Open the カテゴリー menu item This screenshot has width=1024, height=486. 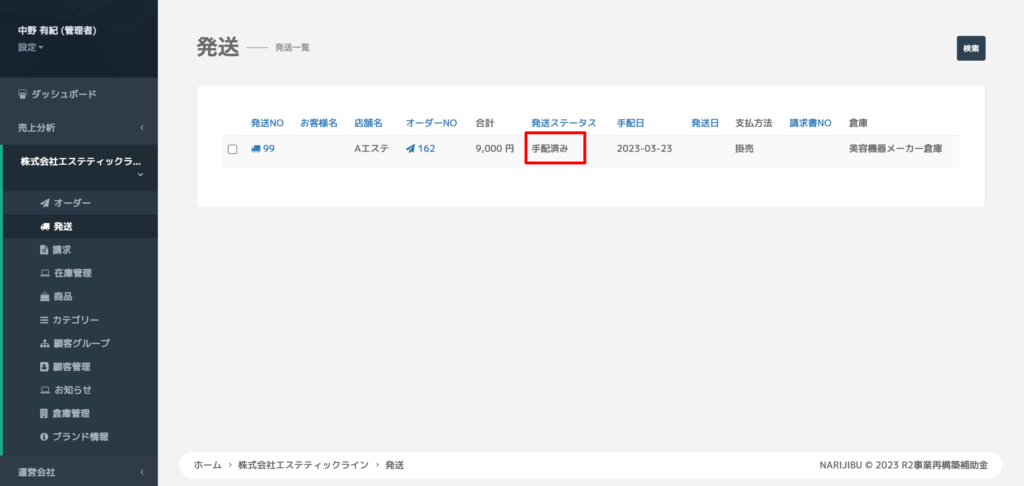point(75,320)
